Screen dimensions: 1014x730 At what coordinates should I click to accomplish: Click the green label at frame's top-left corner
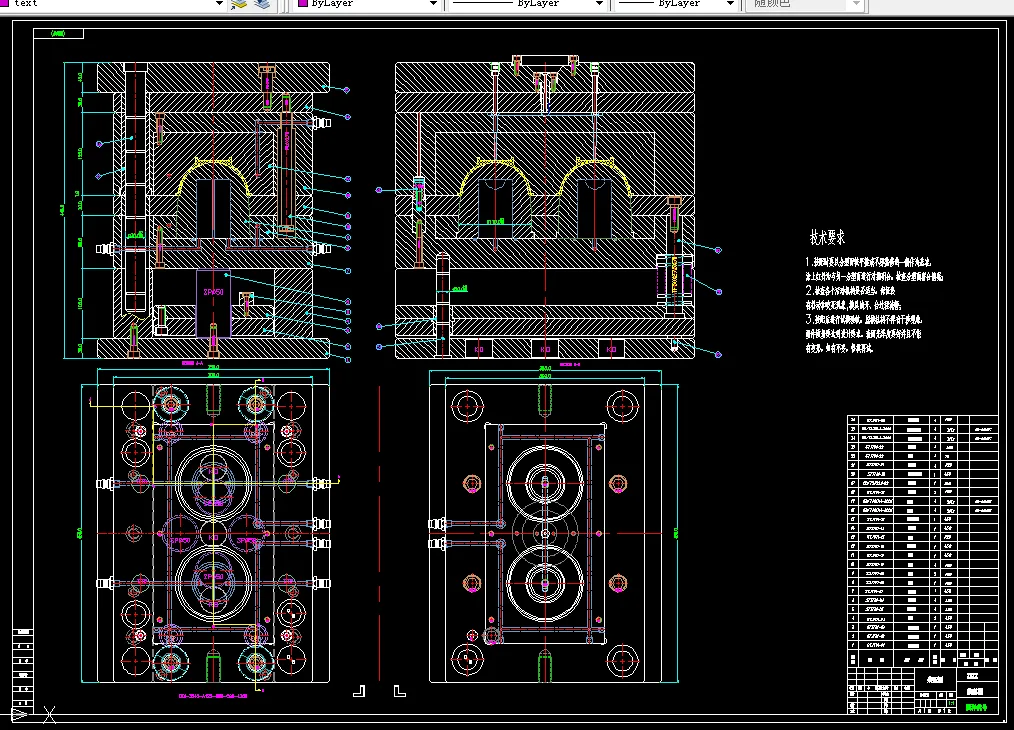[x=57, y=33]
